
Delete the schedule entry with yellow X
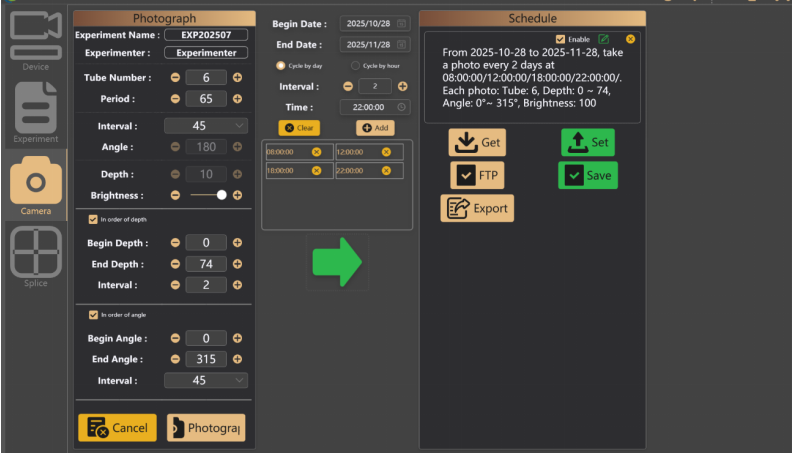(630, 39)
